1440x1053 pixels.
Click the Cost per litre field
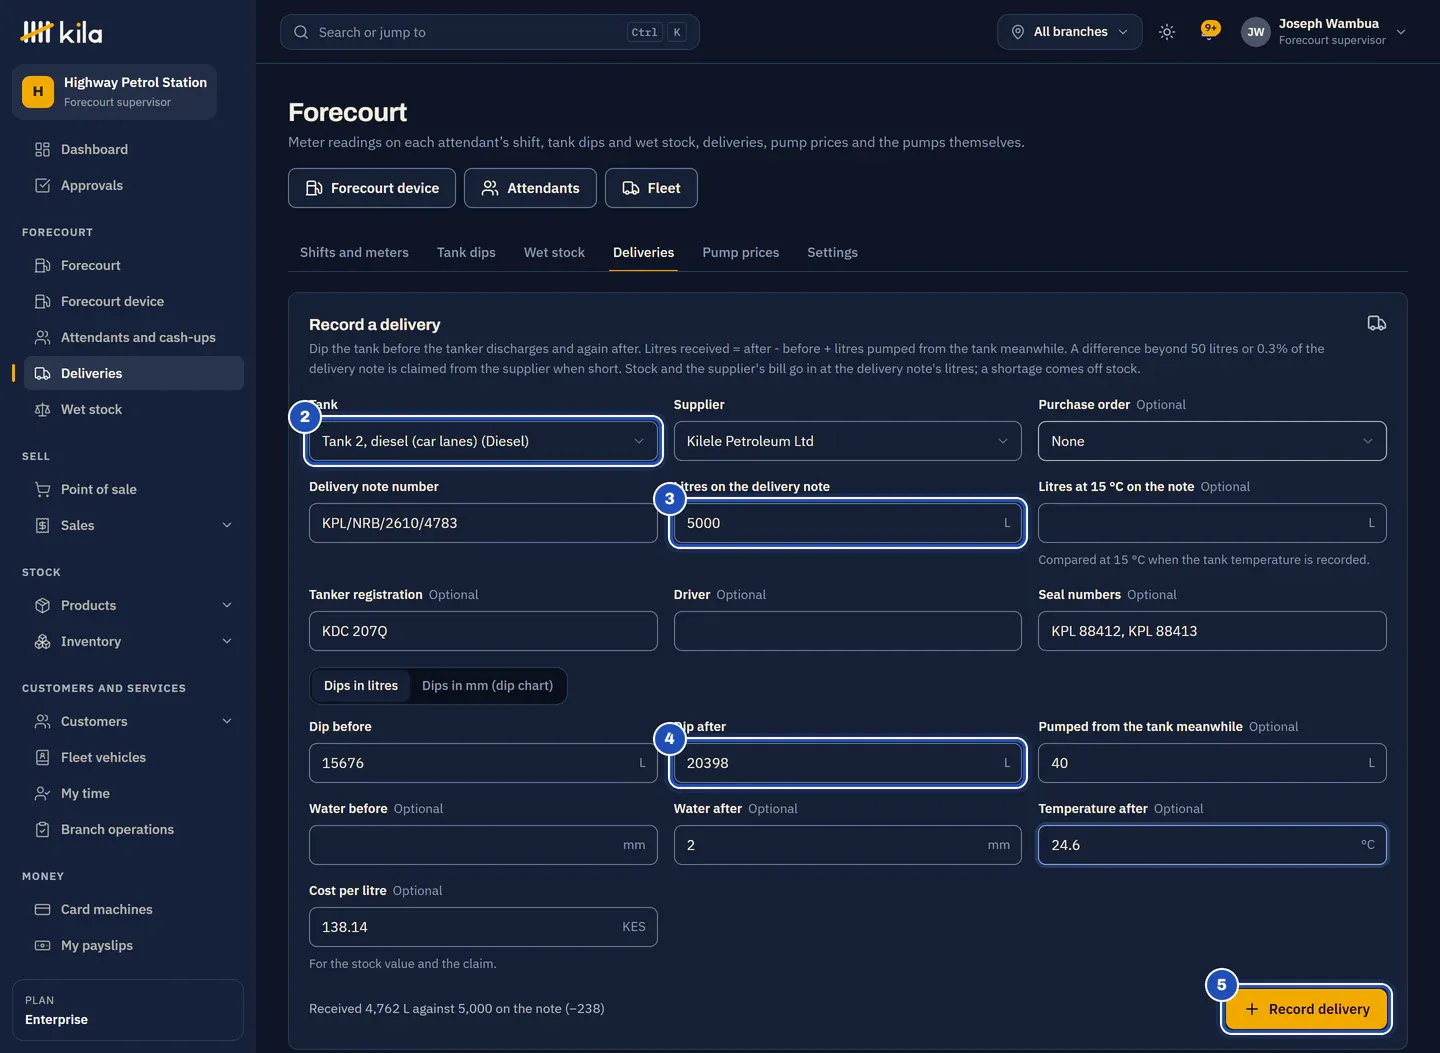click(483, 927)
